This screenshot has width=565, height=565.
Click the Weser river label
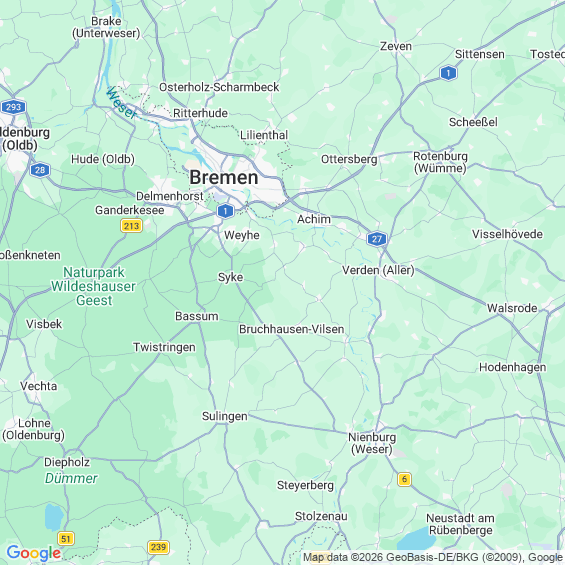click(x=121, y=102)
